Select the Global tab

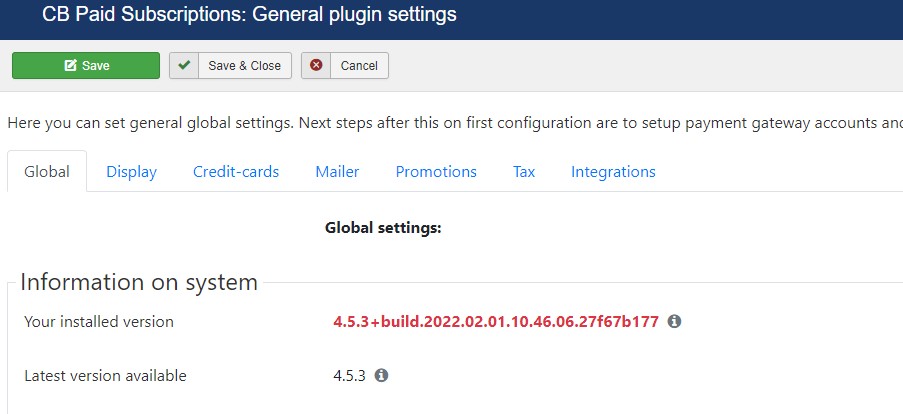click(x=47, y=172)
